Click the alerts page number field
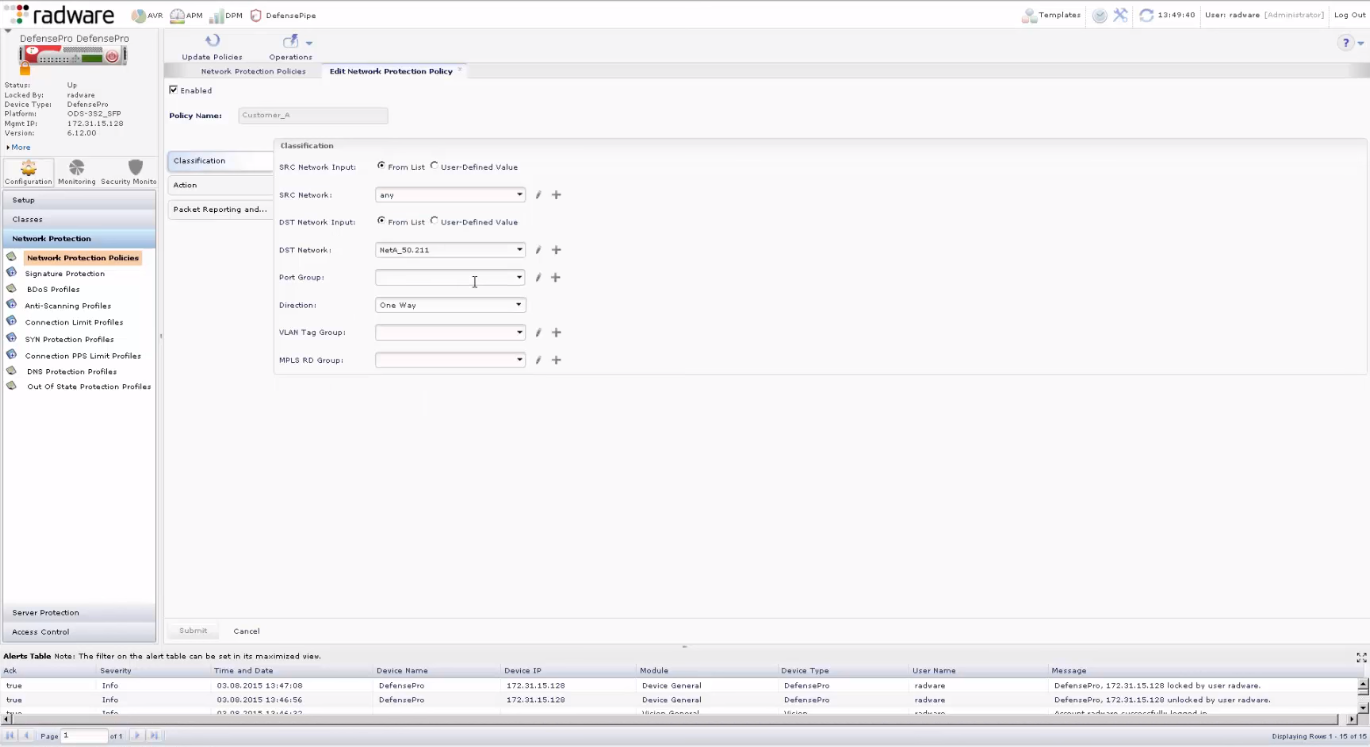The height and width of the screenshot is (747, 1370). point(84,736)
